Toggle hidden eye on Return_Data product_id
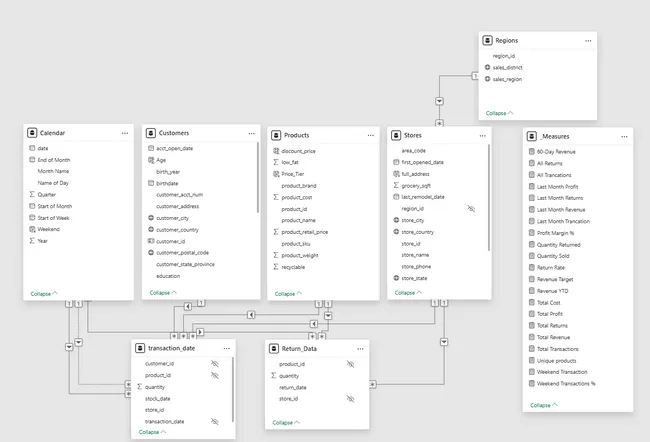Image resolution: width=650 pixels, height=442 pixels. click(351, 364)
